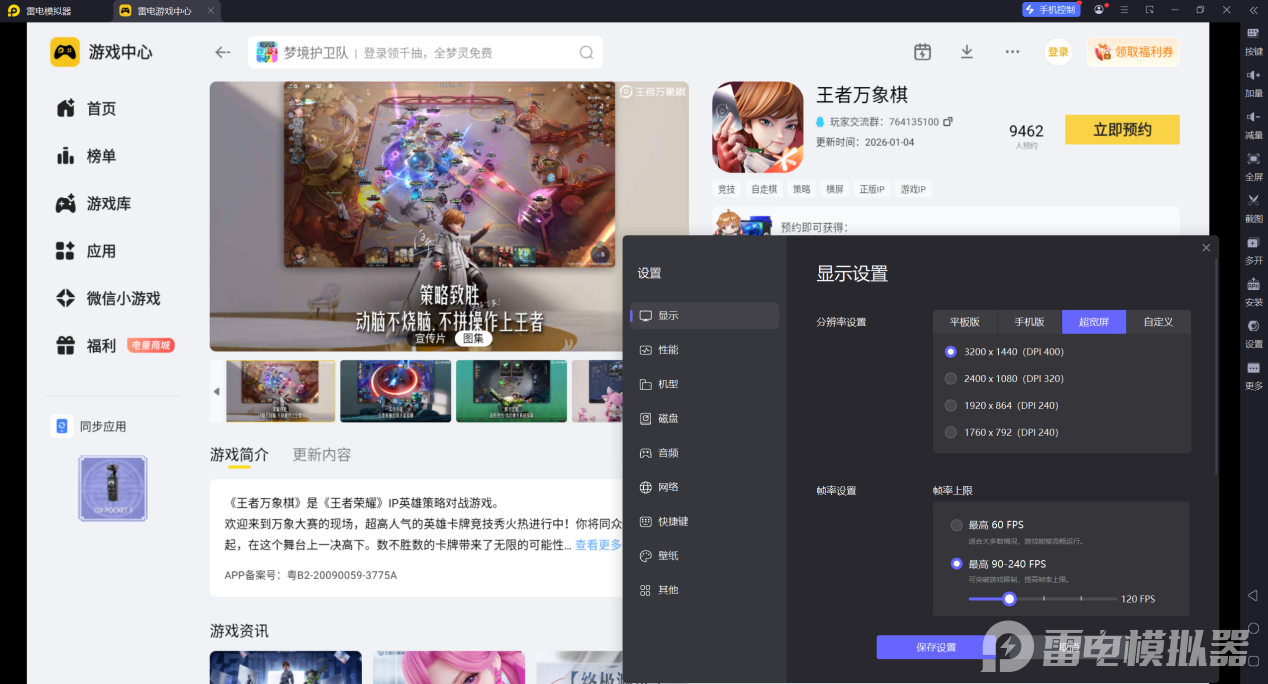This screenshot has width=1268, height=684.
Task: Click the settings dialog vertical scrollbar
Action: click(x=1216, y=368)
